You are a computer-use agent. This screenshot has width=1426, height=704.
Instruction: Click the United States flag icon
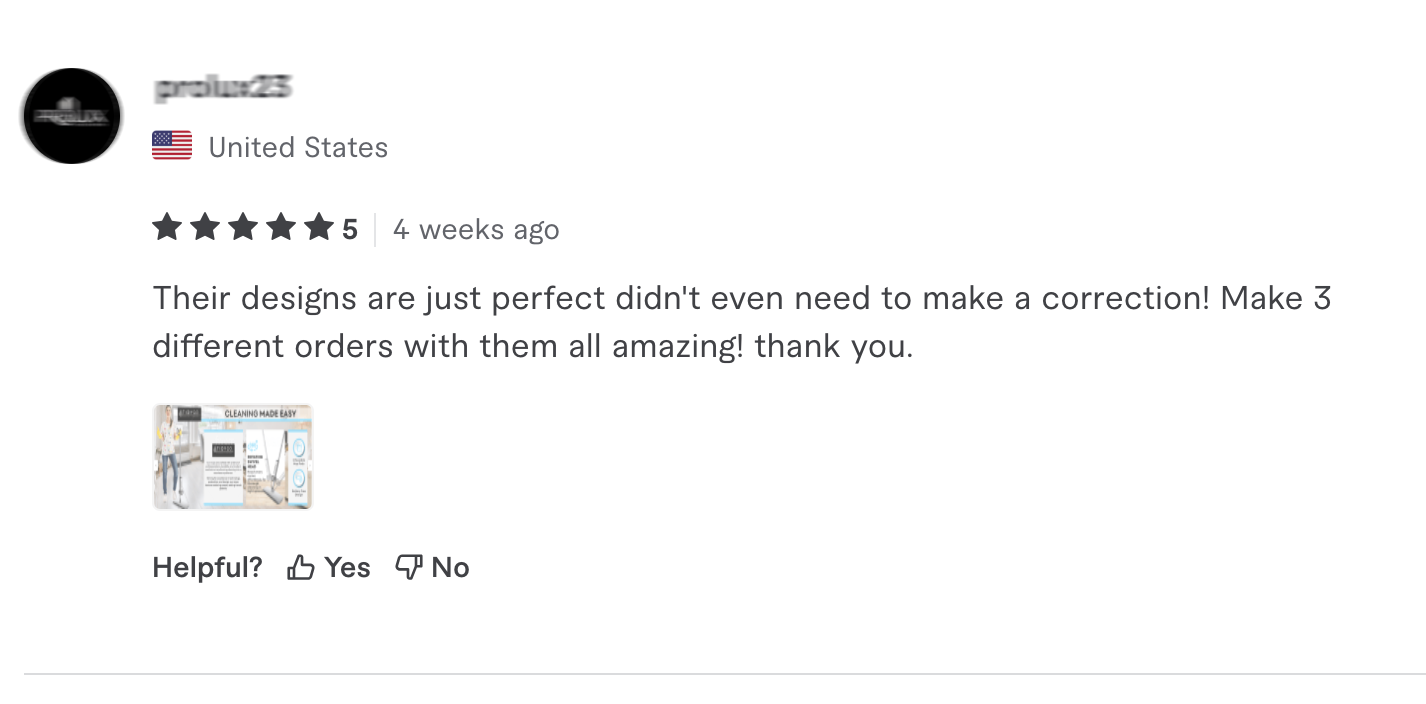172,146
